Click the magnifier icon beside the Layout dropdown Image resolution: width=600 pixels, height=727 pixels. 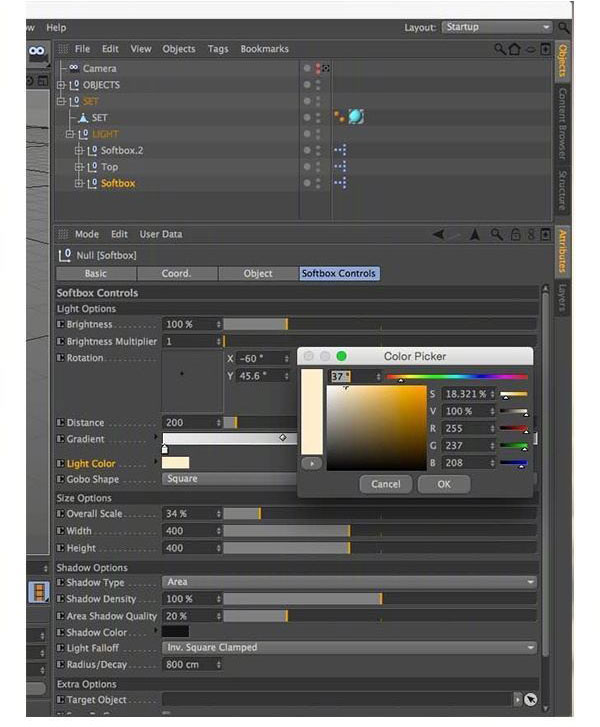pyautogui.click(x=563, y=27)
